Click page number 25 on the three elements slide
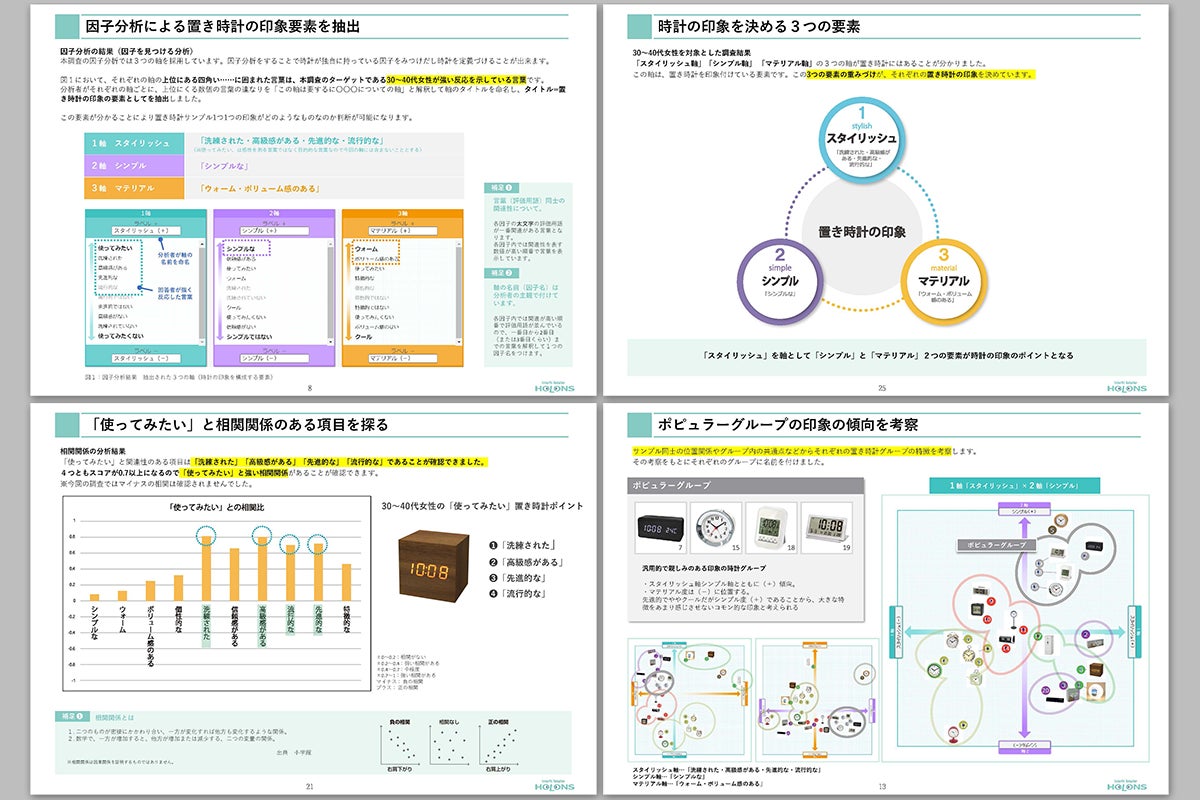This screenshot has width=1200, height=800. point(882,389)
